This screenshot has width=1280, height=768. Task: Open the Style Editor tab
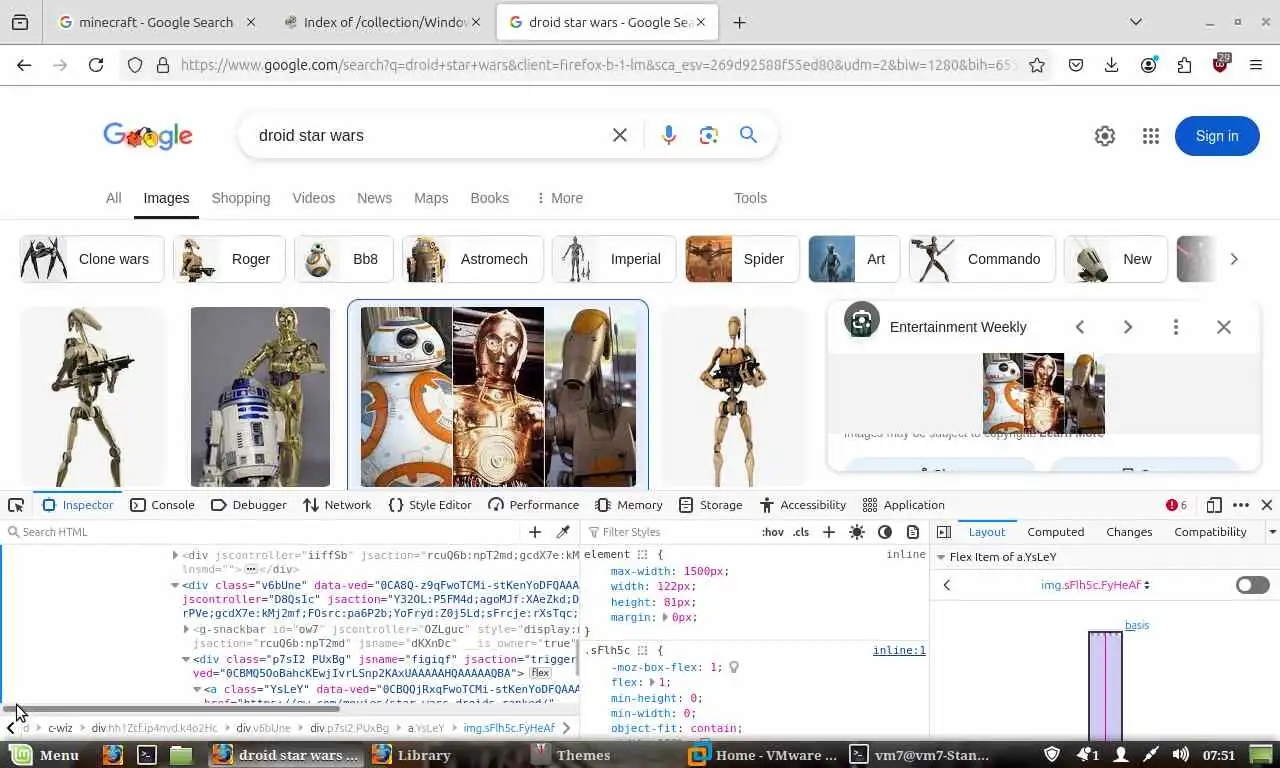point(430,505)
